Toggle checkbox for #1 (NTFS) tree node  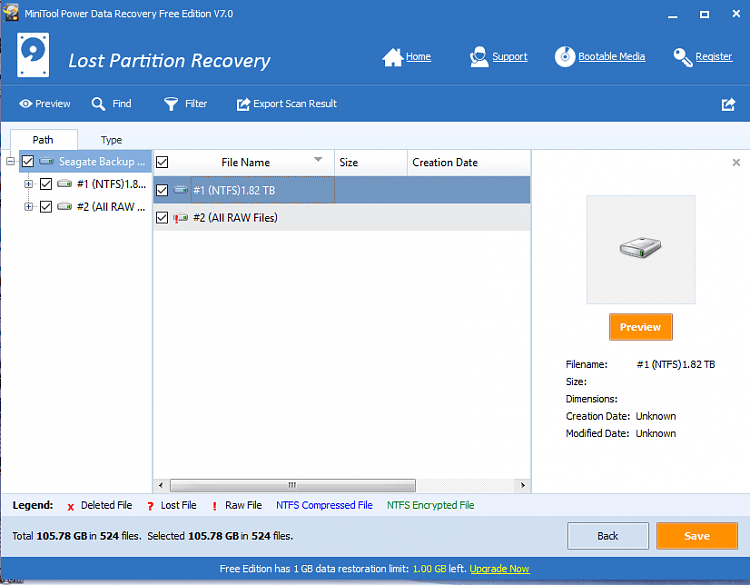click(x=46, y=184)
